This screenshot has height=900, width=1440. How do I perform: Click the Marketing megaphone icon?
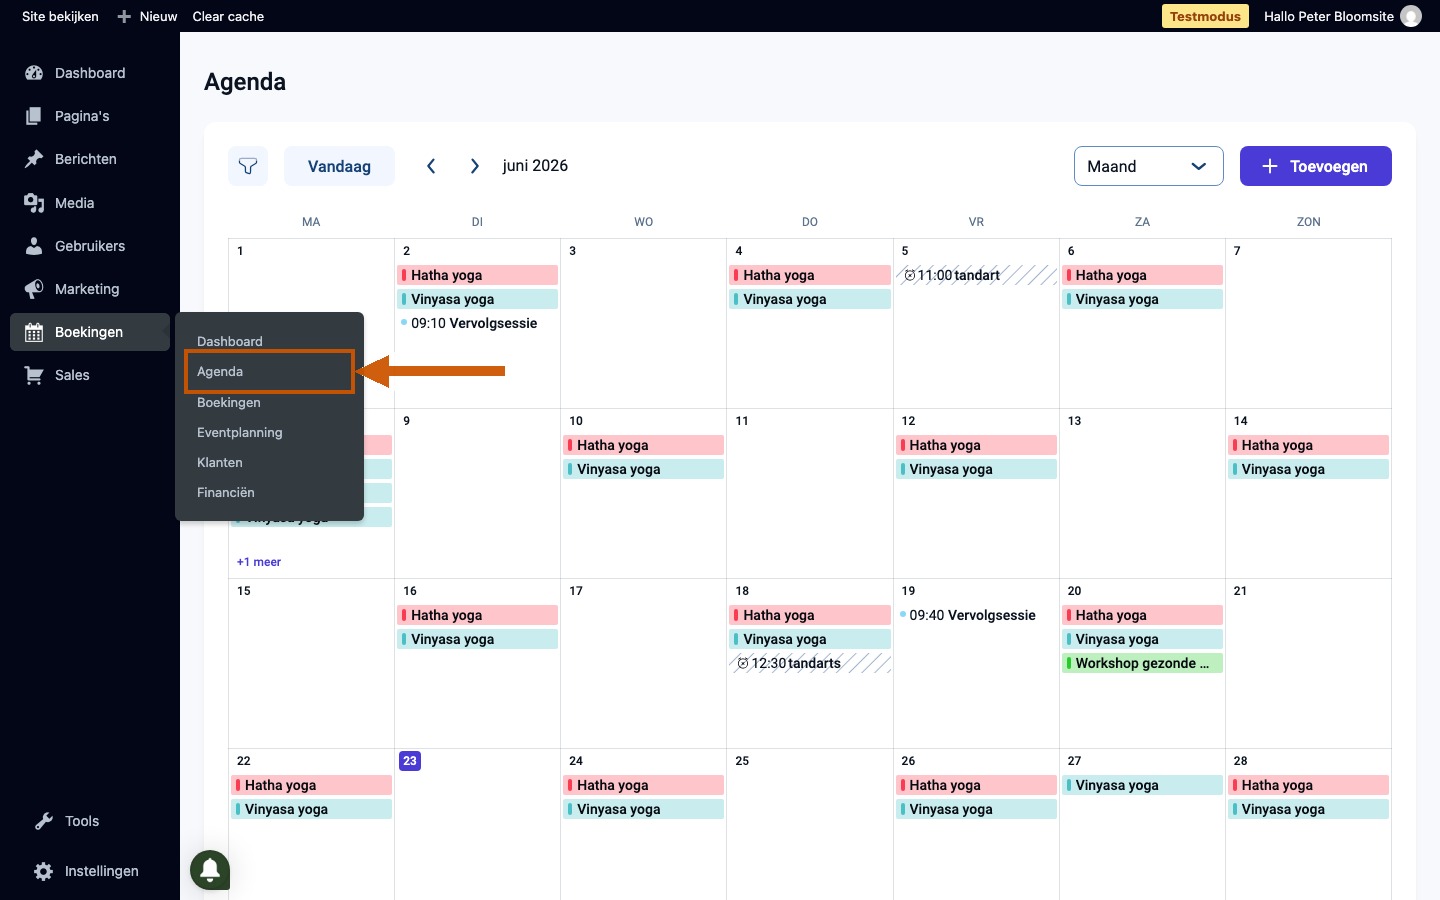(x=34, y=289)
